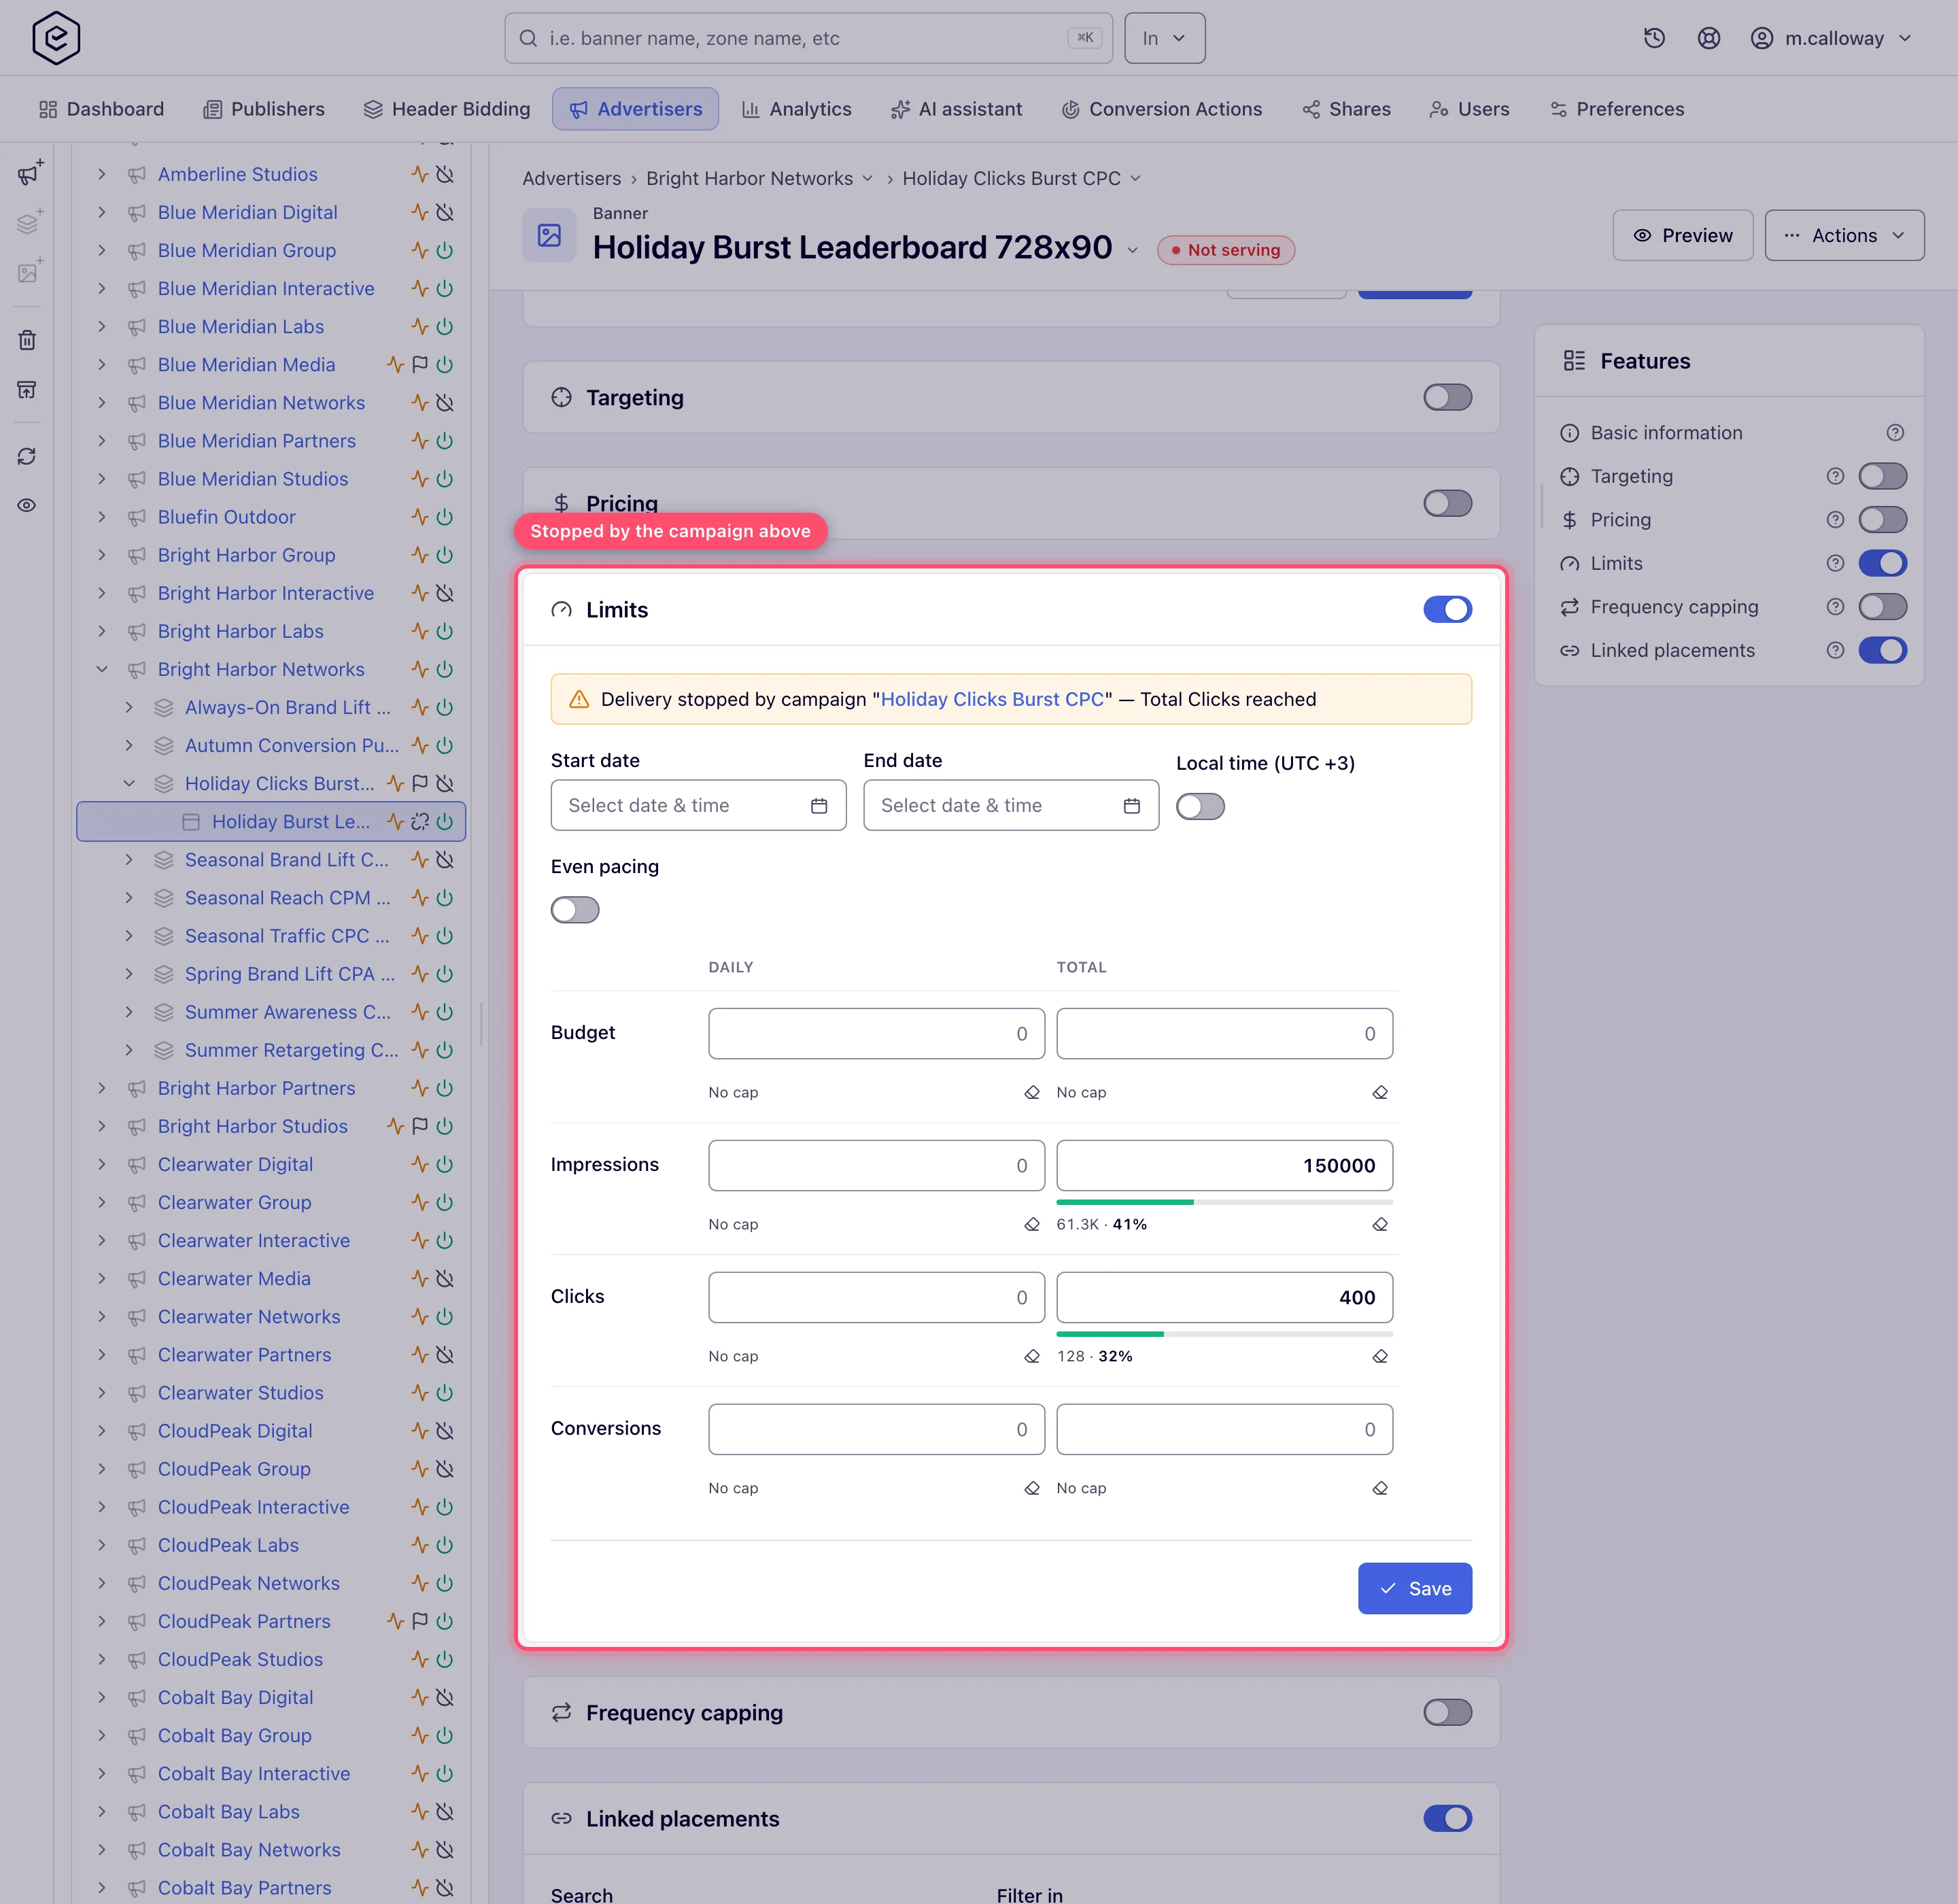Open the trash bin sidebar icon
Image resolution: width=1958 pixels, height=1904 pixels.
tap(27, 340)
